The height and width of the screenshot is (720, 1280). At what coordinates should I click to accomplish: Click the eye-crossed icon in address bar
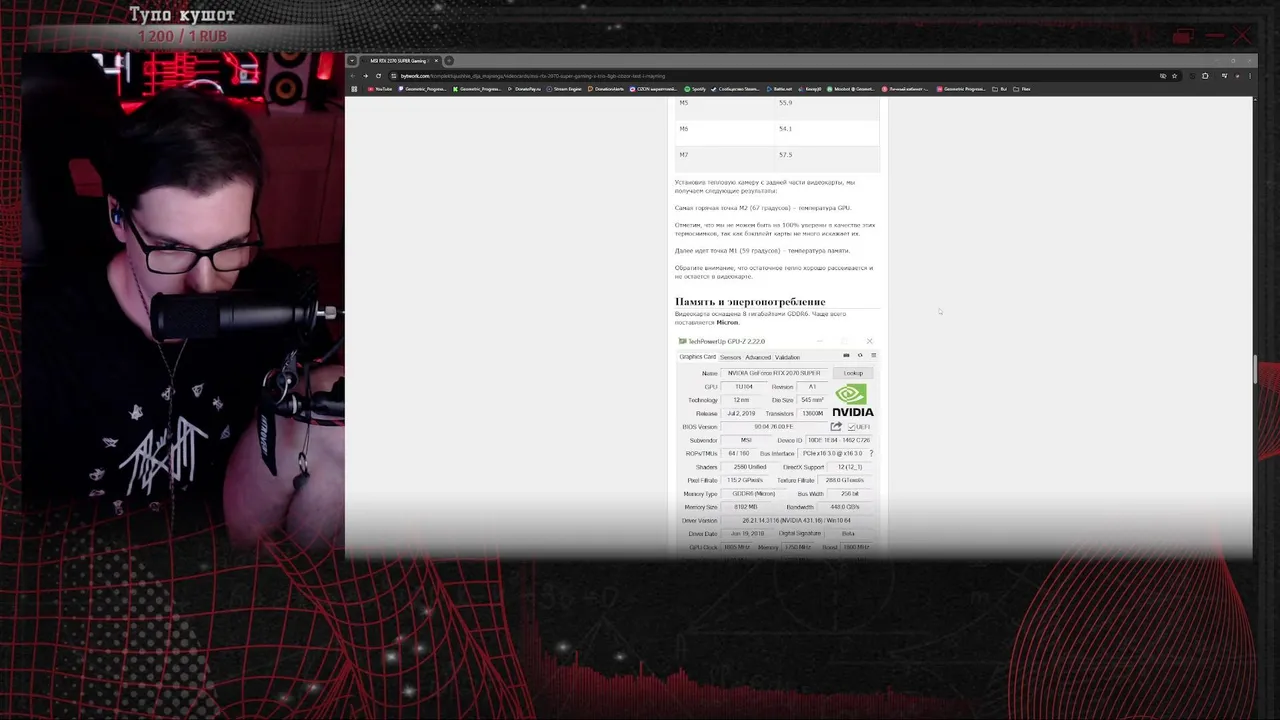[x=1163, y=76]
